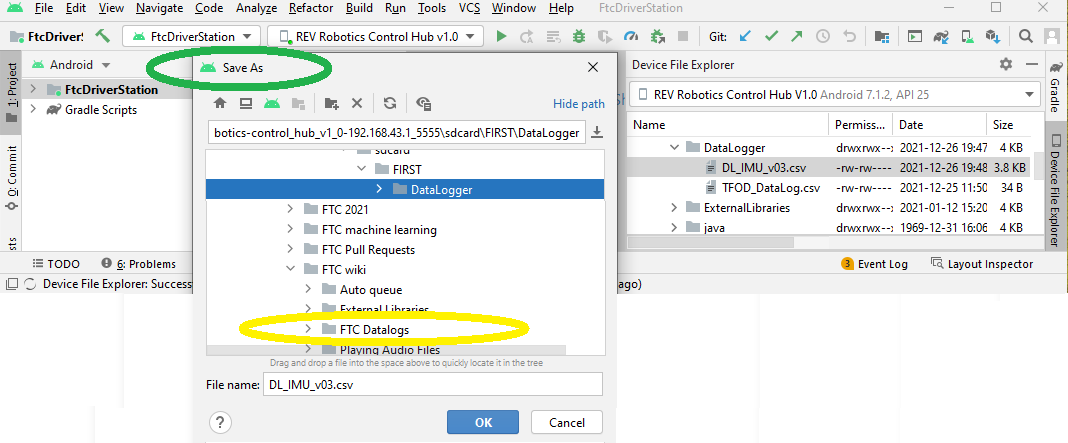The width and height of the screenshot is (1068, 443).
Task: Open the Project Structure icon
Action: pos(882,36)
